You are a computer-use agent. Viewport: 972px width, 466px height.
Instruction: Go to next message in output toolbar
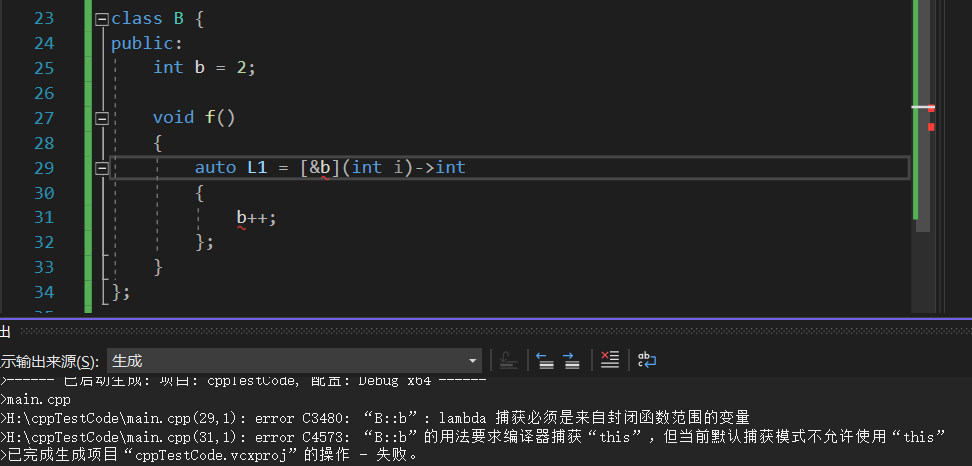pos(571,360)
